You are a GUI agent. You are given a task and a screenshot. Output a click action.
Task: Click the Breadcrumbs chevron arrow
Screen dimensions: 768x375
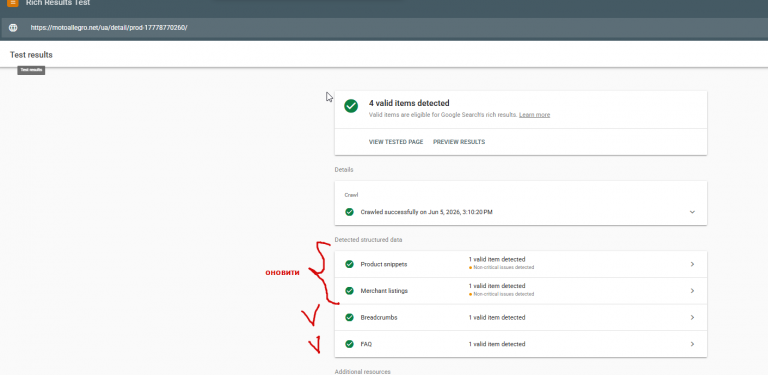692,317
